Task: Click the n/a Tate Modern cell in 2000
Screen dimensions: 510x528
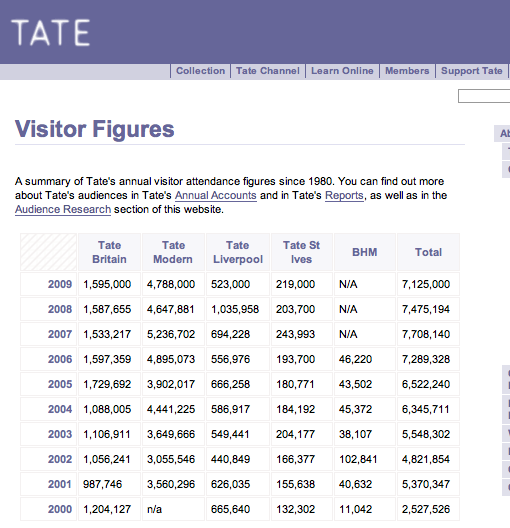Action: [173, 509]
